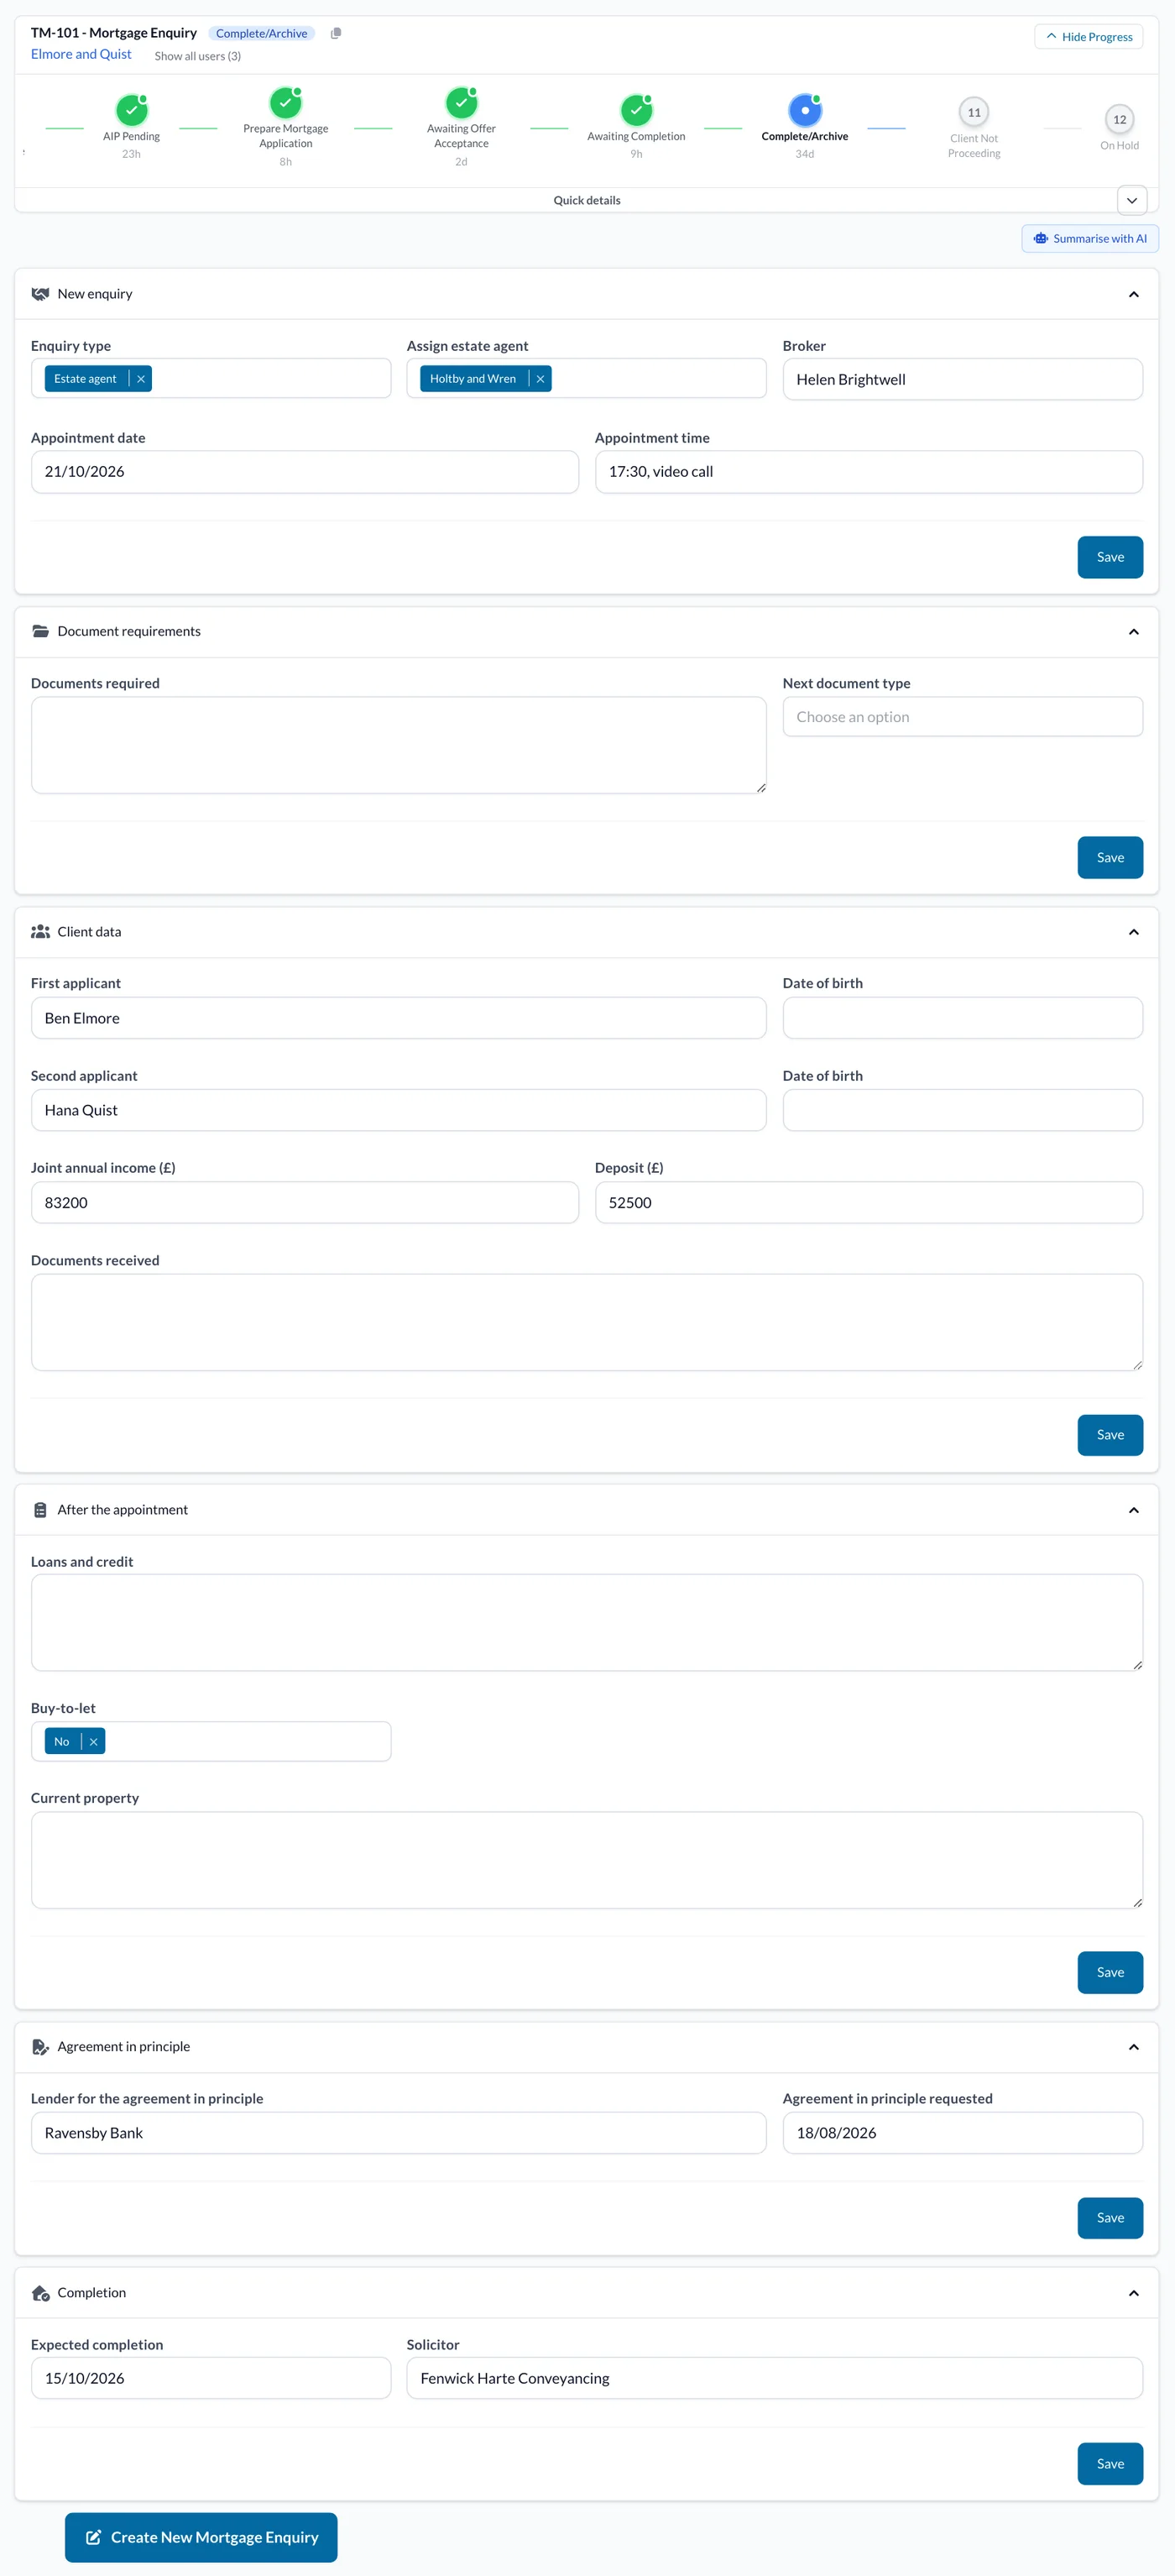This screenshot has height=2576, width=1175.
Task: Click Show all users (3)
Action: pyautogui.click(x=198, y=56)
